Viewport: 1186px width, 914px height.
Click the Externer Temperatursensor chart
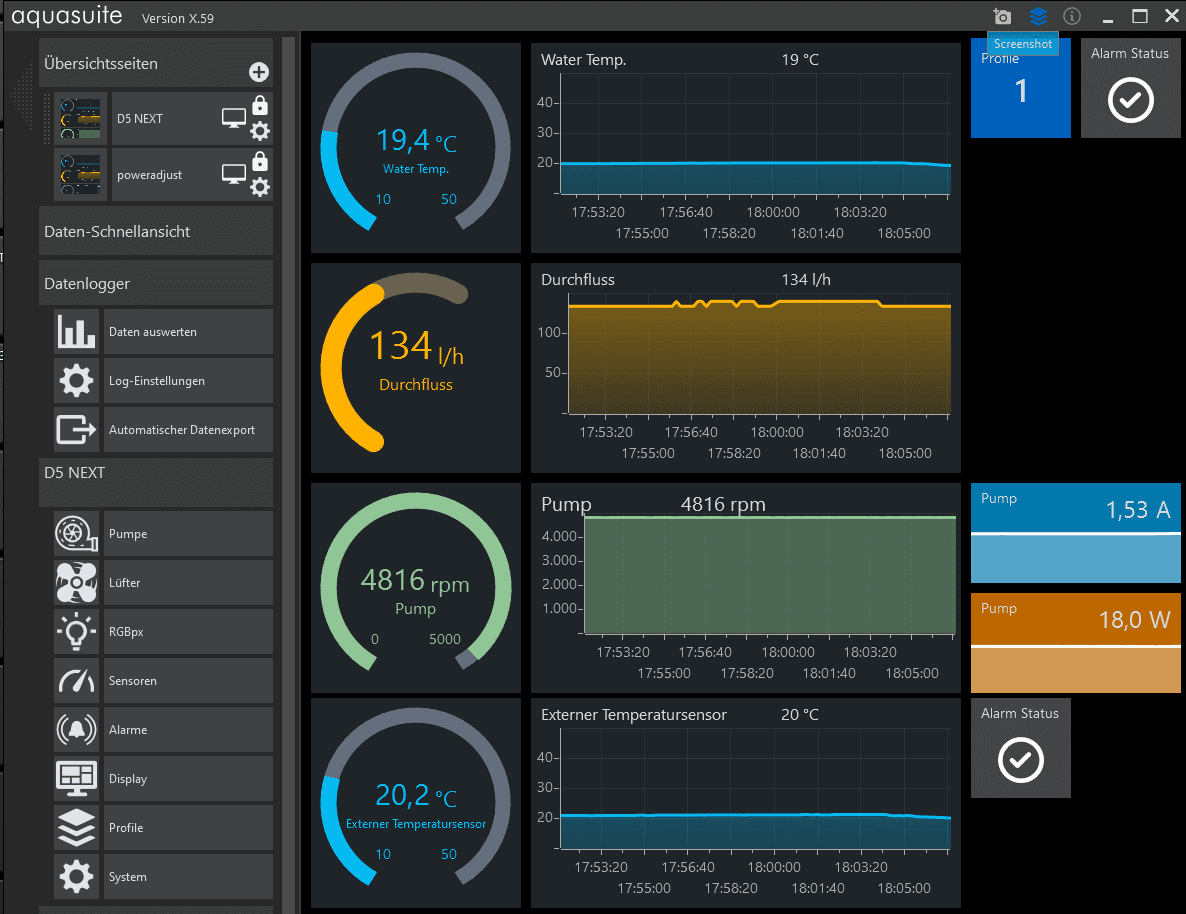pyautogui.click(x=746, y=803)
